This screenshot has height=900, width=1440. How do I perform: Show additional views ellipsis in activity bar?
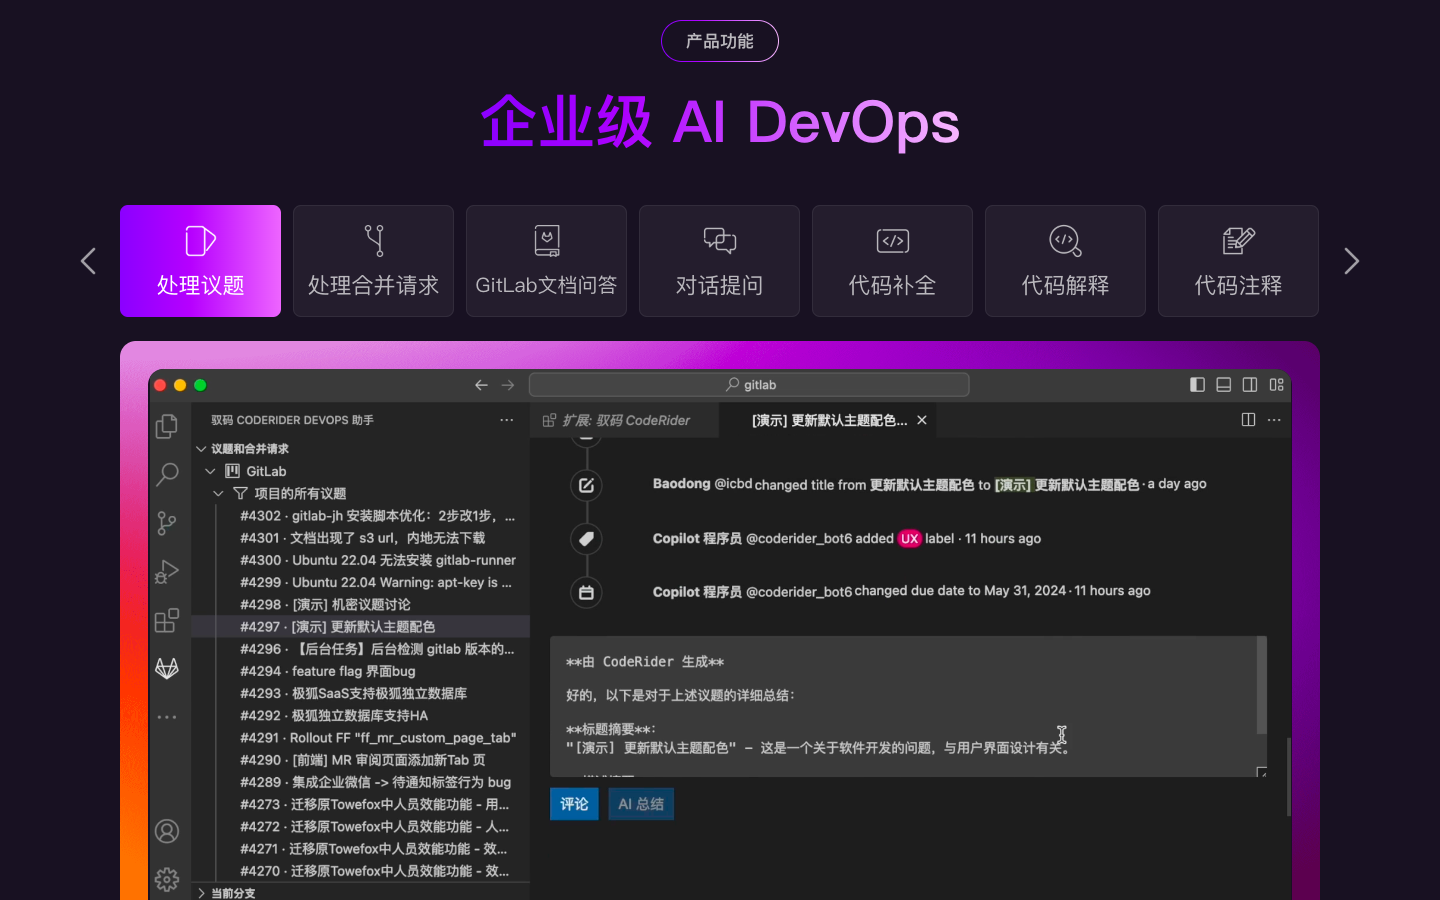(167, 717)
